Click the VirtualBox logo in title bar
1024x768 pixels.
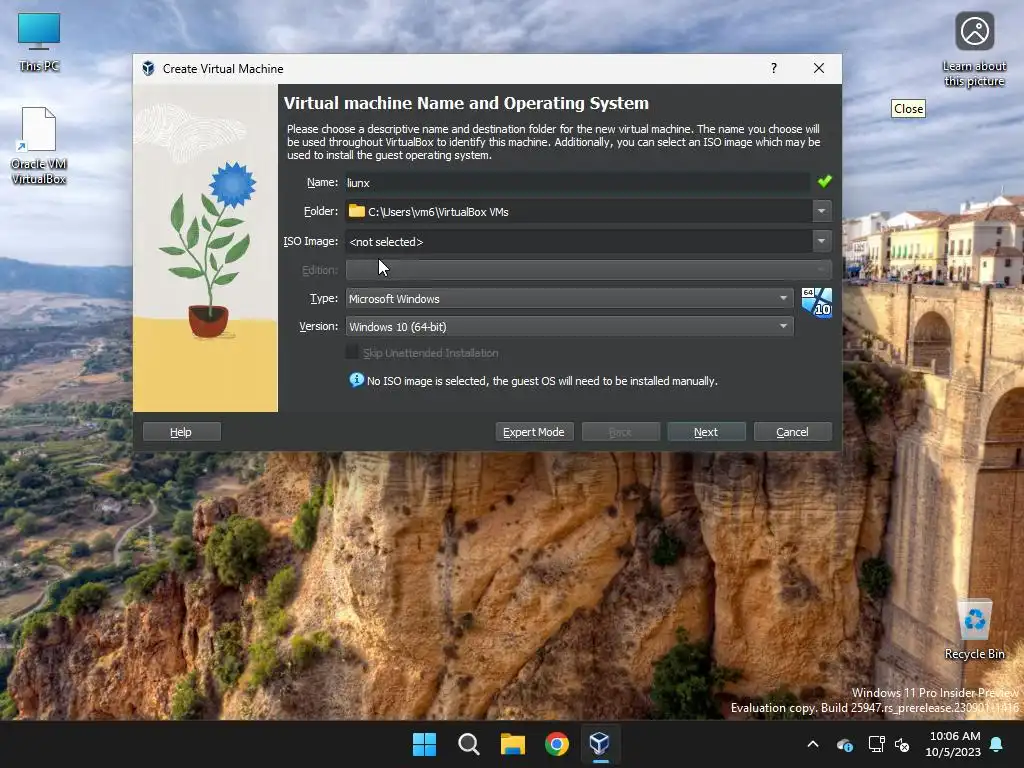[148, 69]
